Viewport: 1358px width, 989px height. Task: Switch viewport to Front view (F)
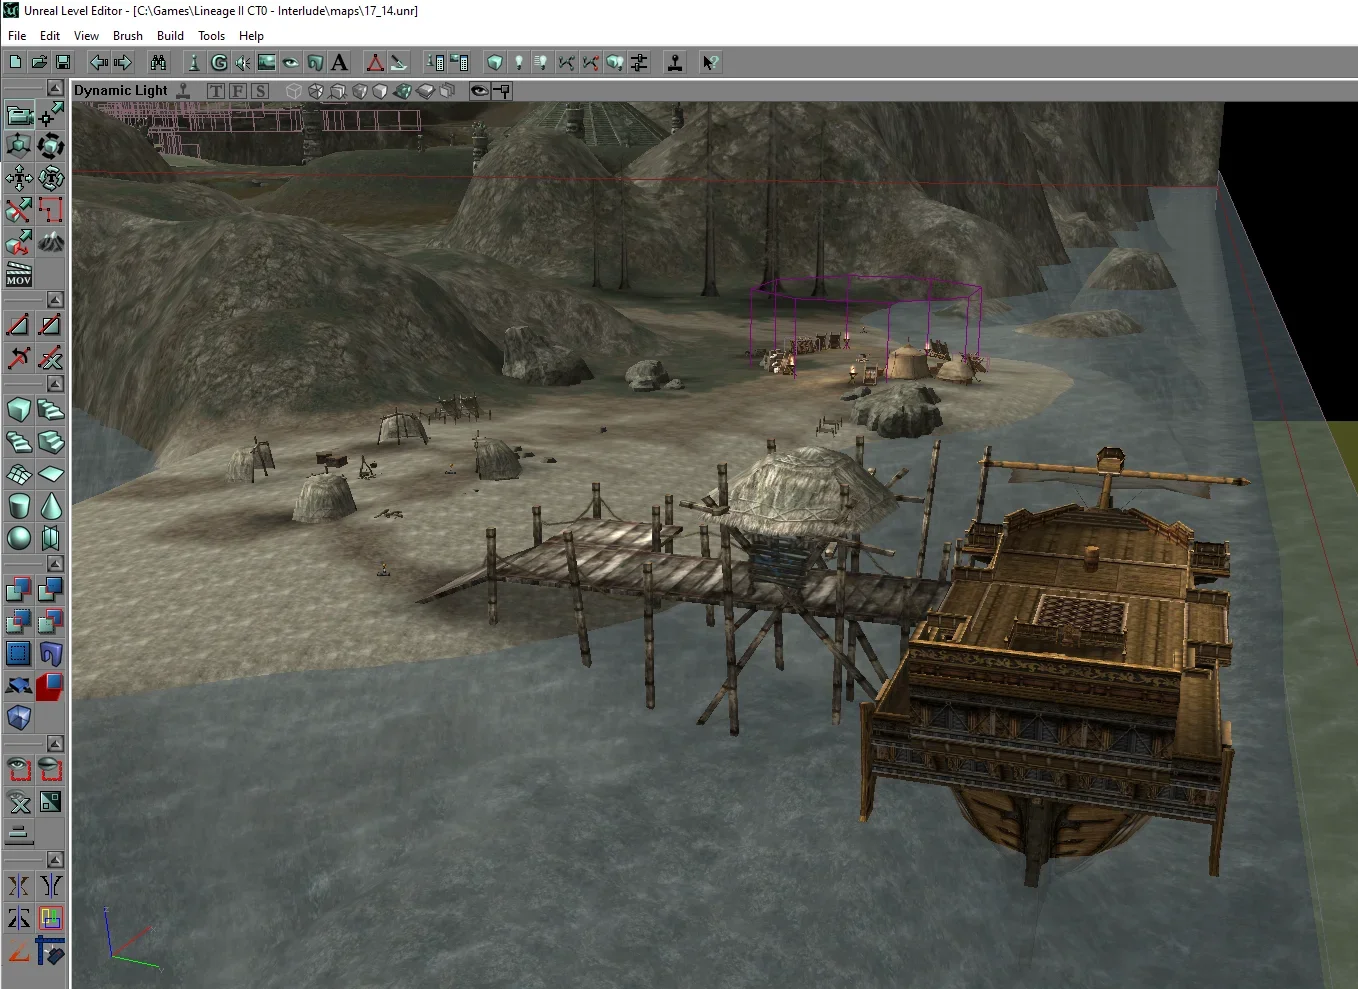[x=238, y=90]
